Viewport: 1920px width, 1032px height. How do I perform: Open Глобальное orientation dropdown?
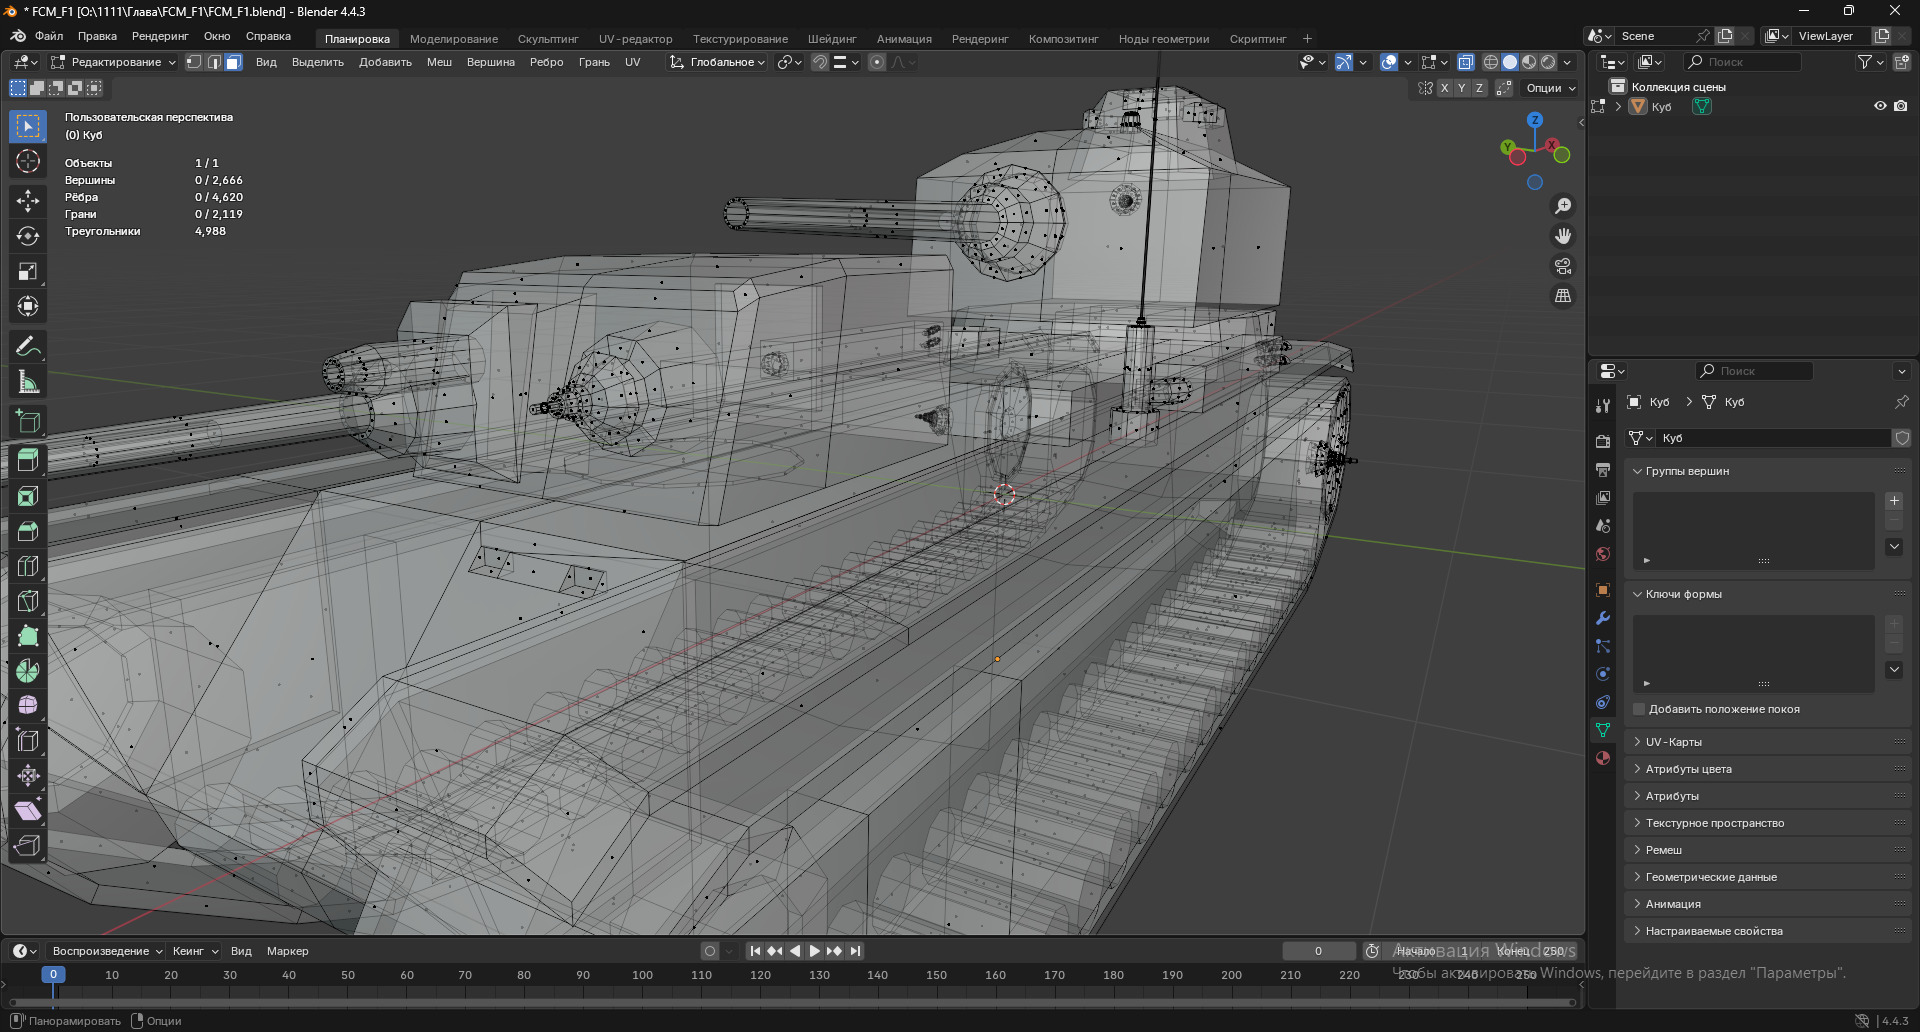[x=717, y=62]
